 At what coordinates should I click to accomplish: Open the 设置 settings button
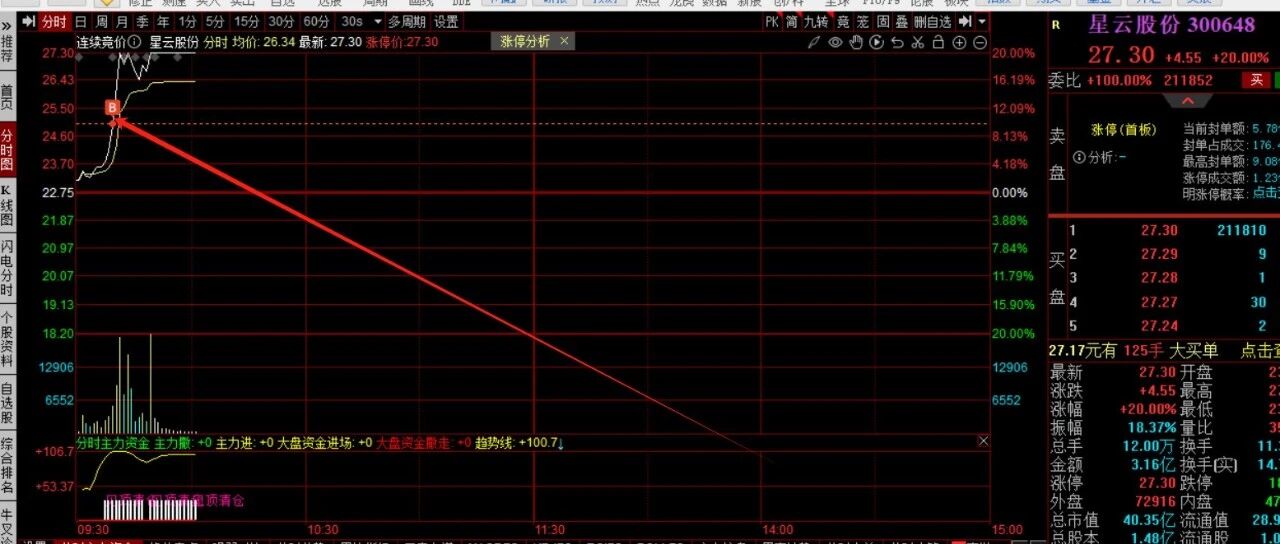[x=446, y=21]
